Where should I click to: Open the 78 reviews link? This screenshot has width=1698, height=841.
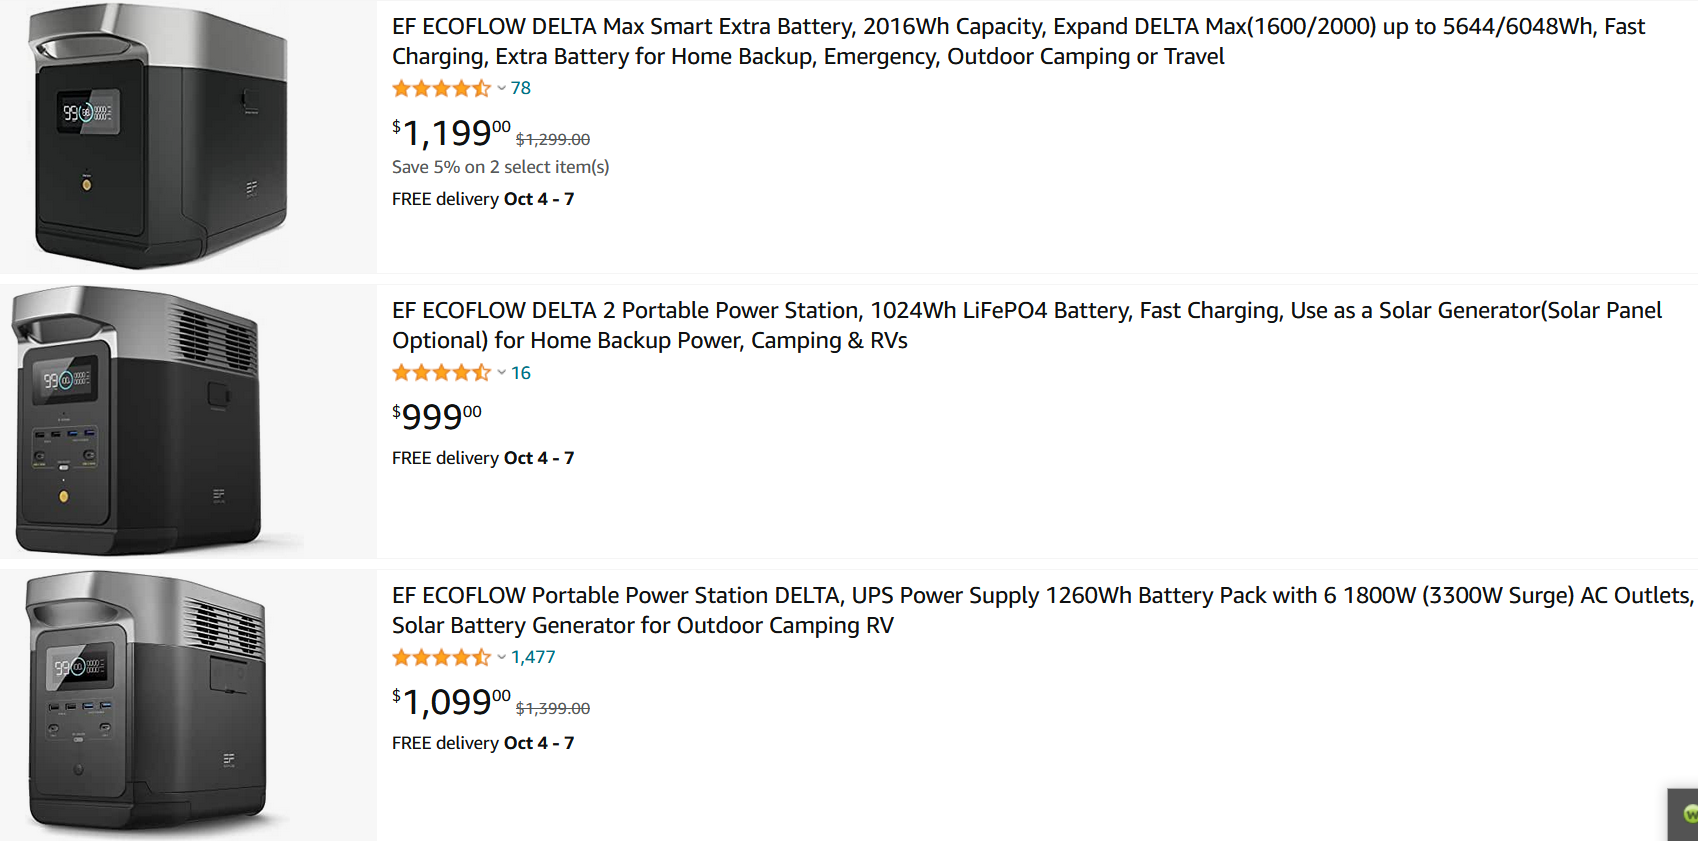coord(521,88)
